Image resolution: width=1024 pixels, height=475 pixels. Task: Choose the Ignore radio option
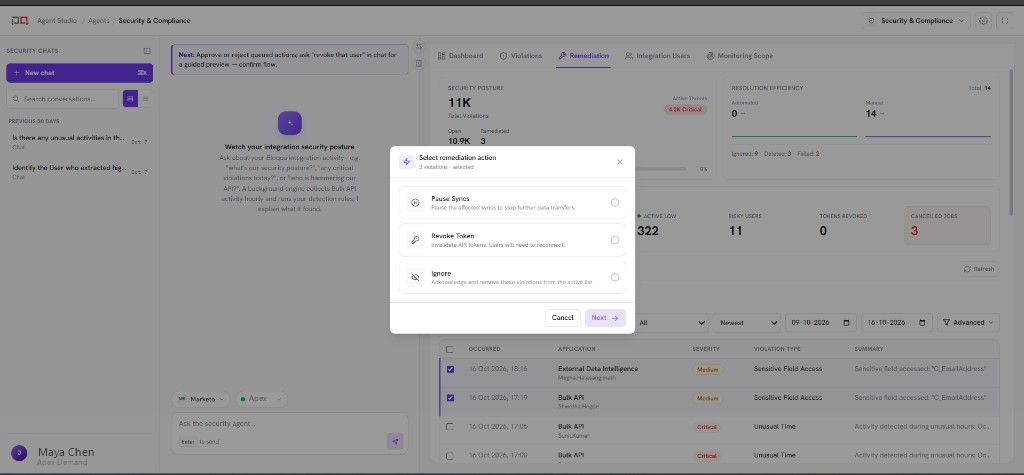[x=615, y=277]
